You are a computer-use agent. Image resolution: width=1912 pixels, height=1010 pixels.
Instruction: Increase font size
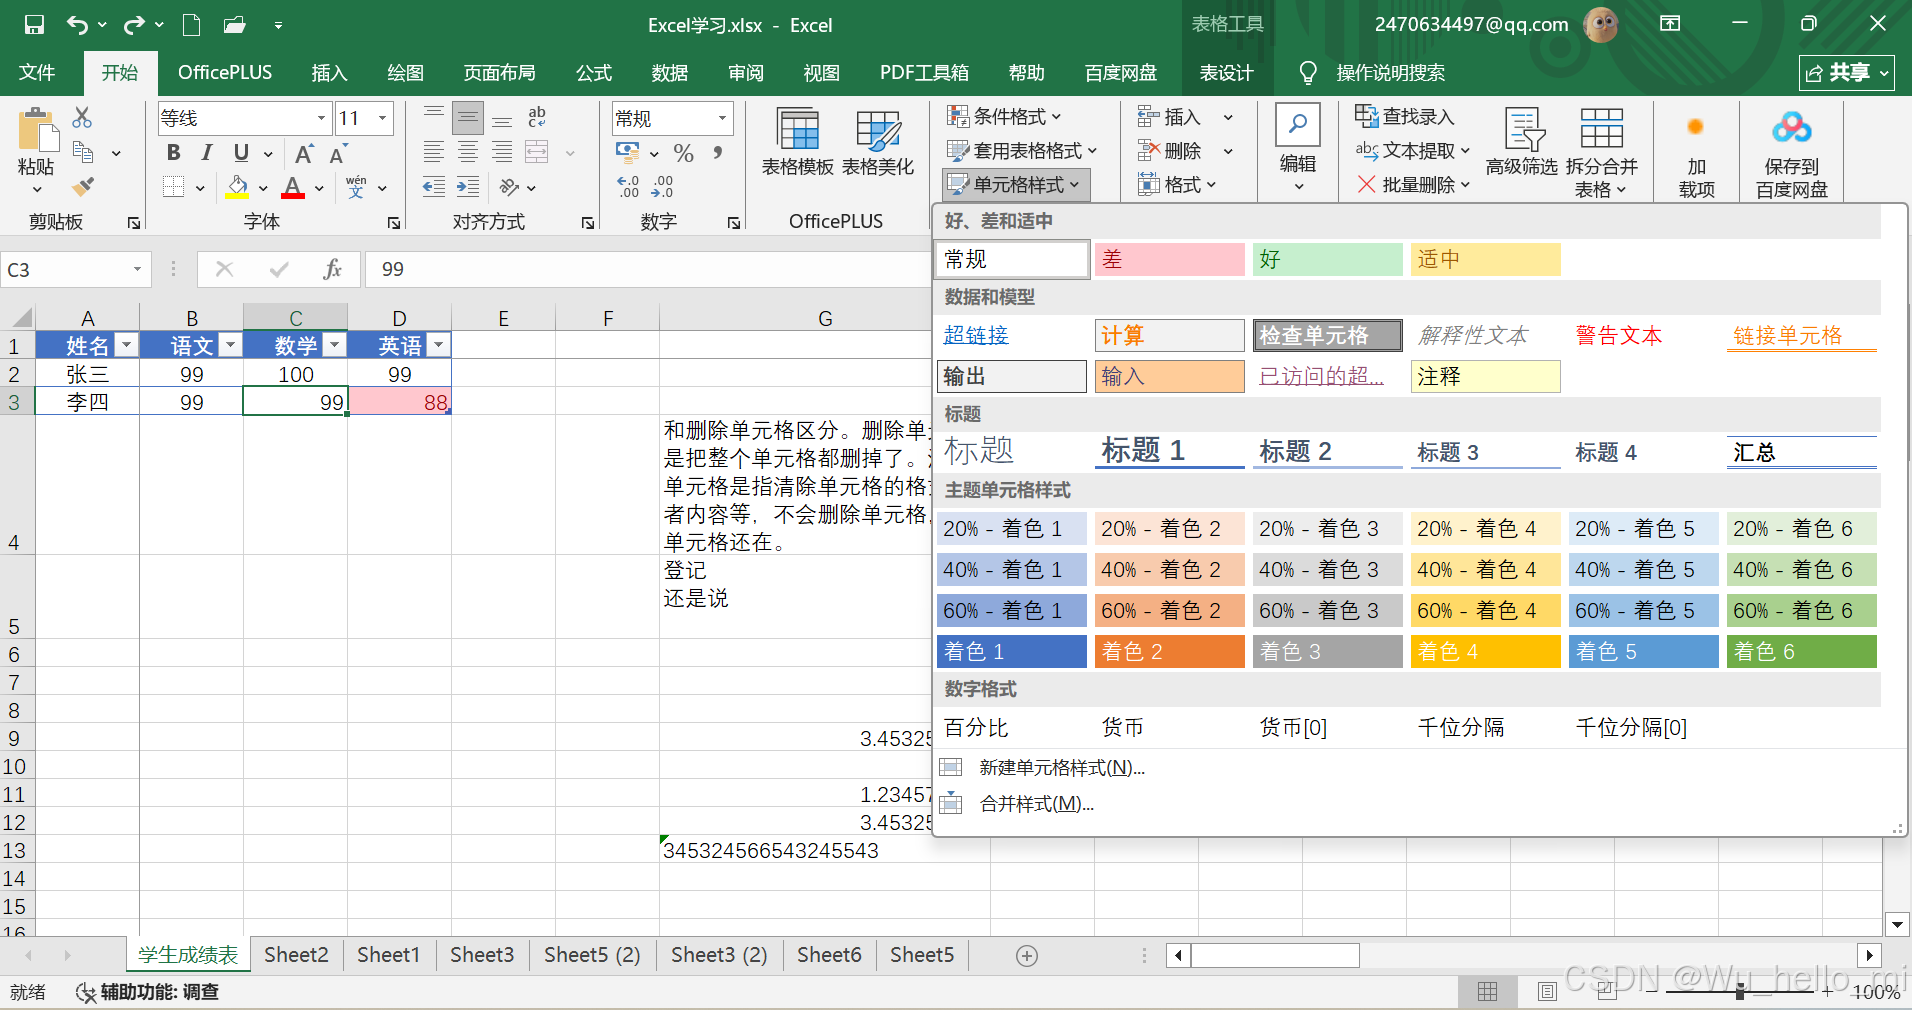point(304,153)
